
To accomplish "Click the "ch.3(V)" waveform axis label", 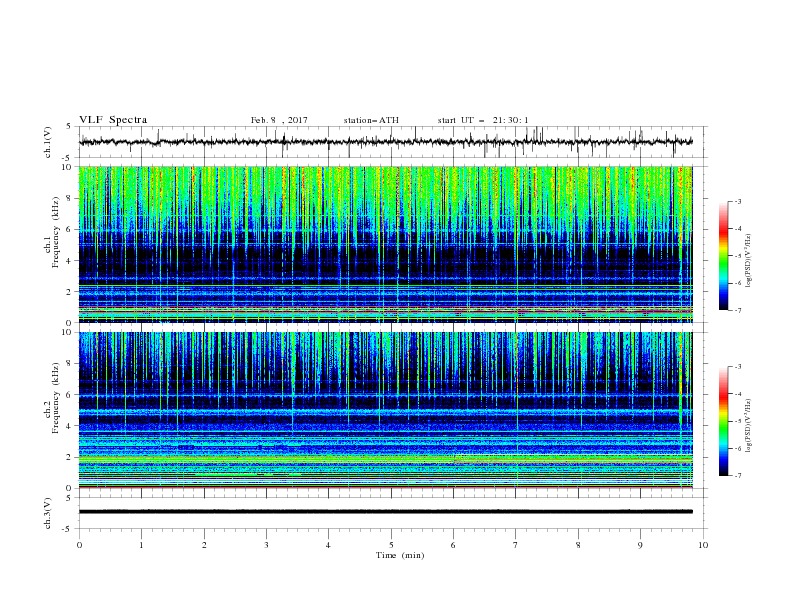I will point(48,513).
